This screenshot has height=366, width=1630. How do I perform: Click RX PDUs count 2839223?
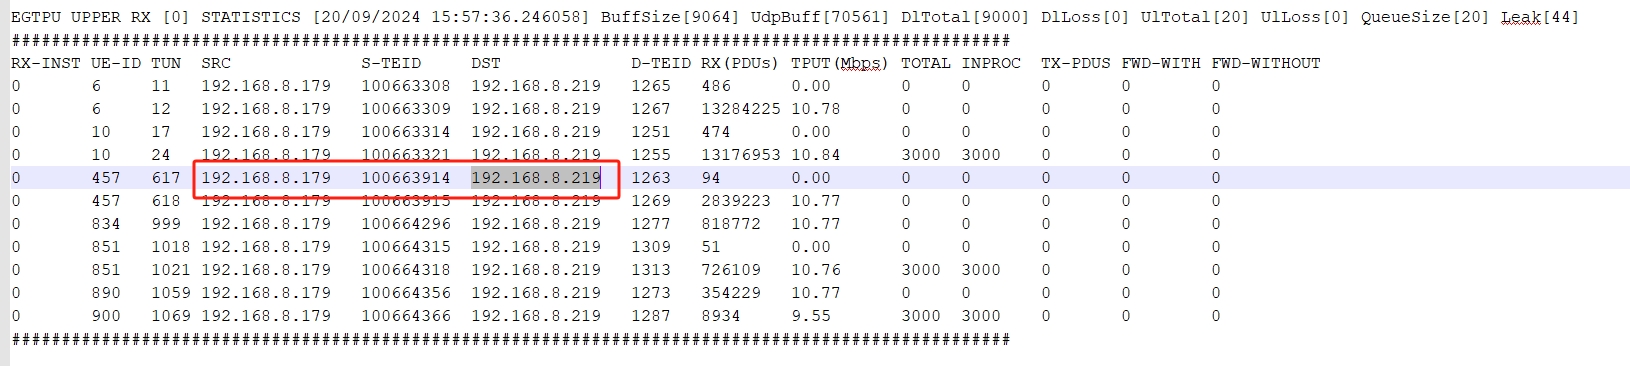tap(736, 201)
